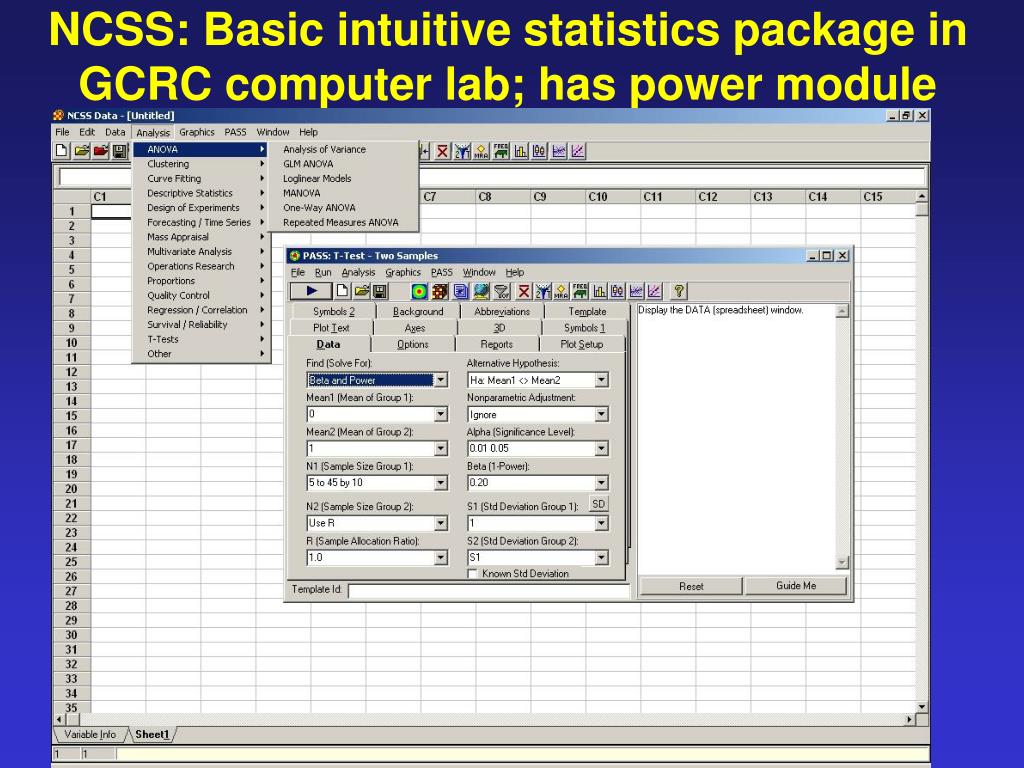Toggle the Known Std Deviation checkbox

[x=473, y=573]
